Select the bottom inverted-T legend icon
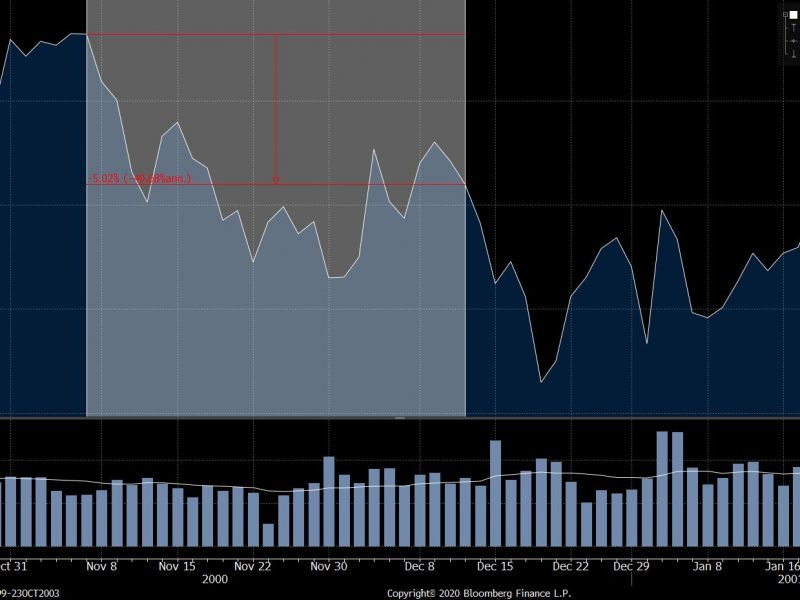800x600 pixels. point(793,53)
